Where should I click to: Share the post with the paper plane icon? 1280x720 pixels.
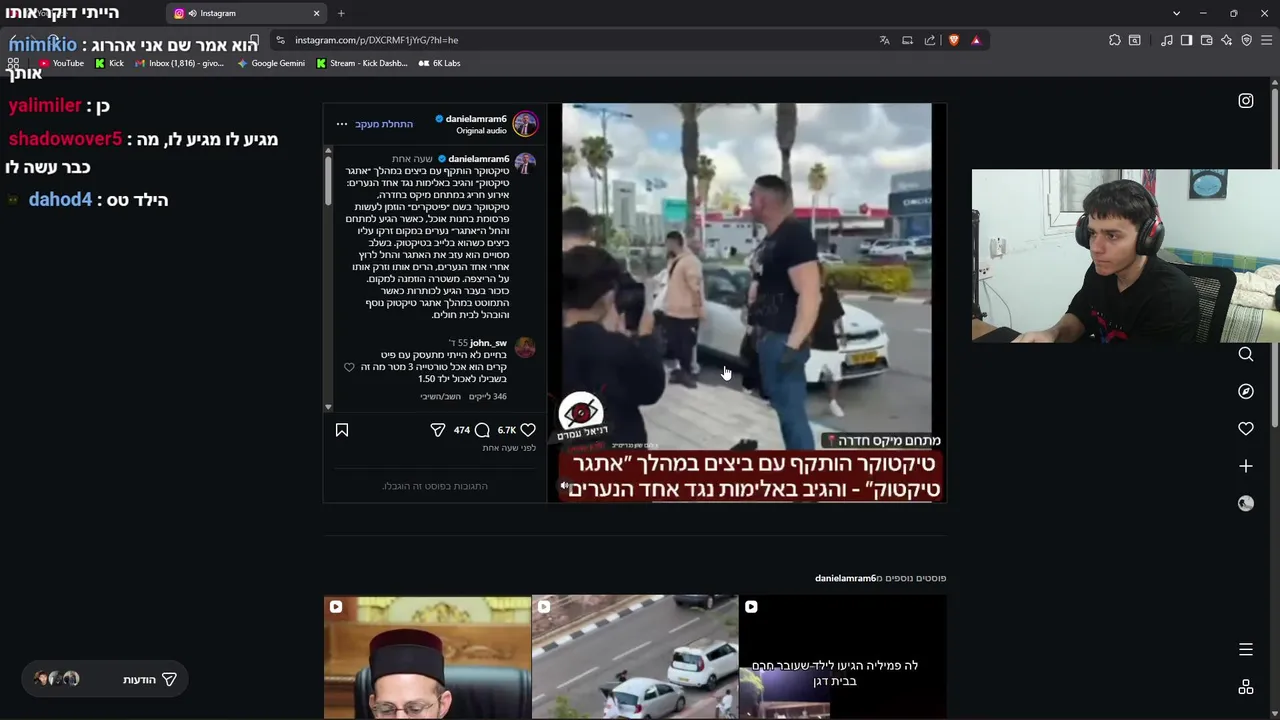pos(437,430)
